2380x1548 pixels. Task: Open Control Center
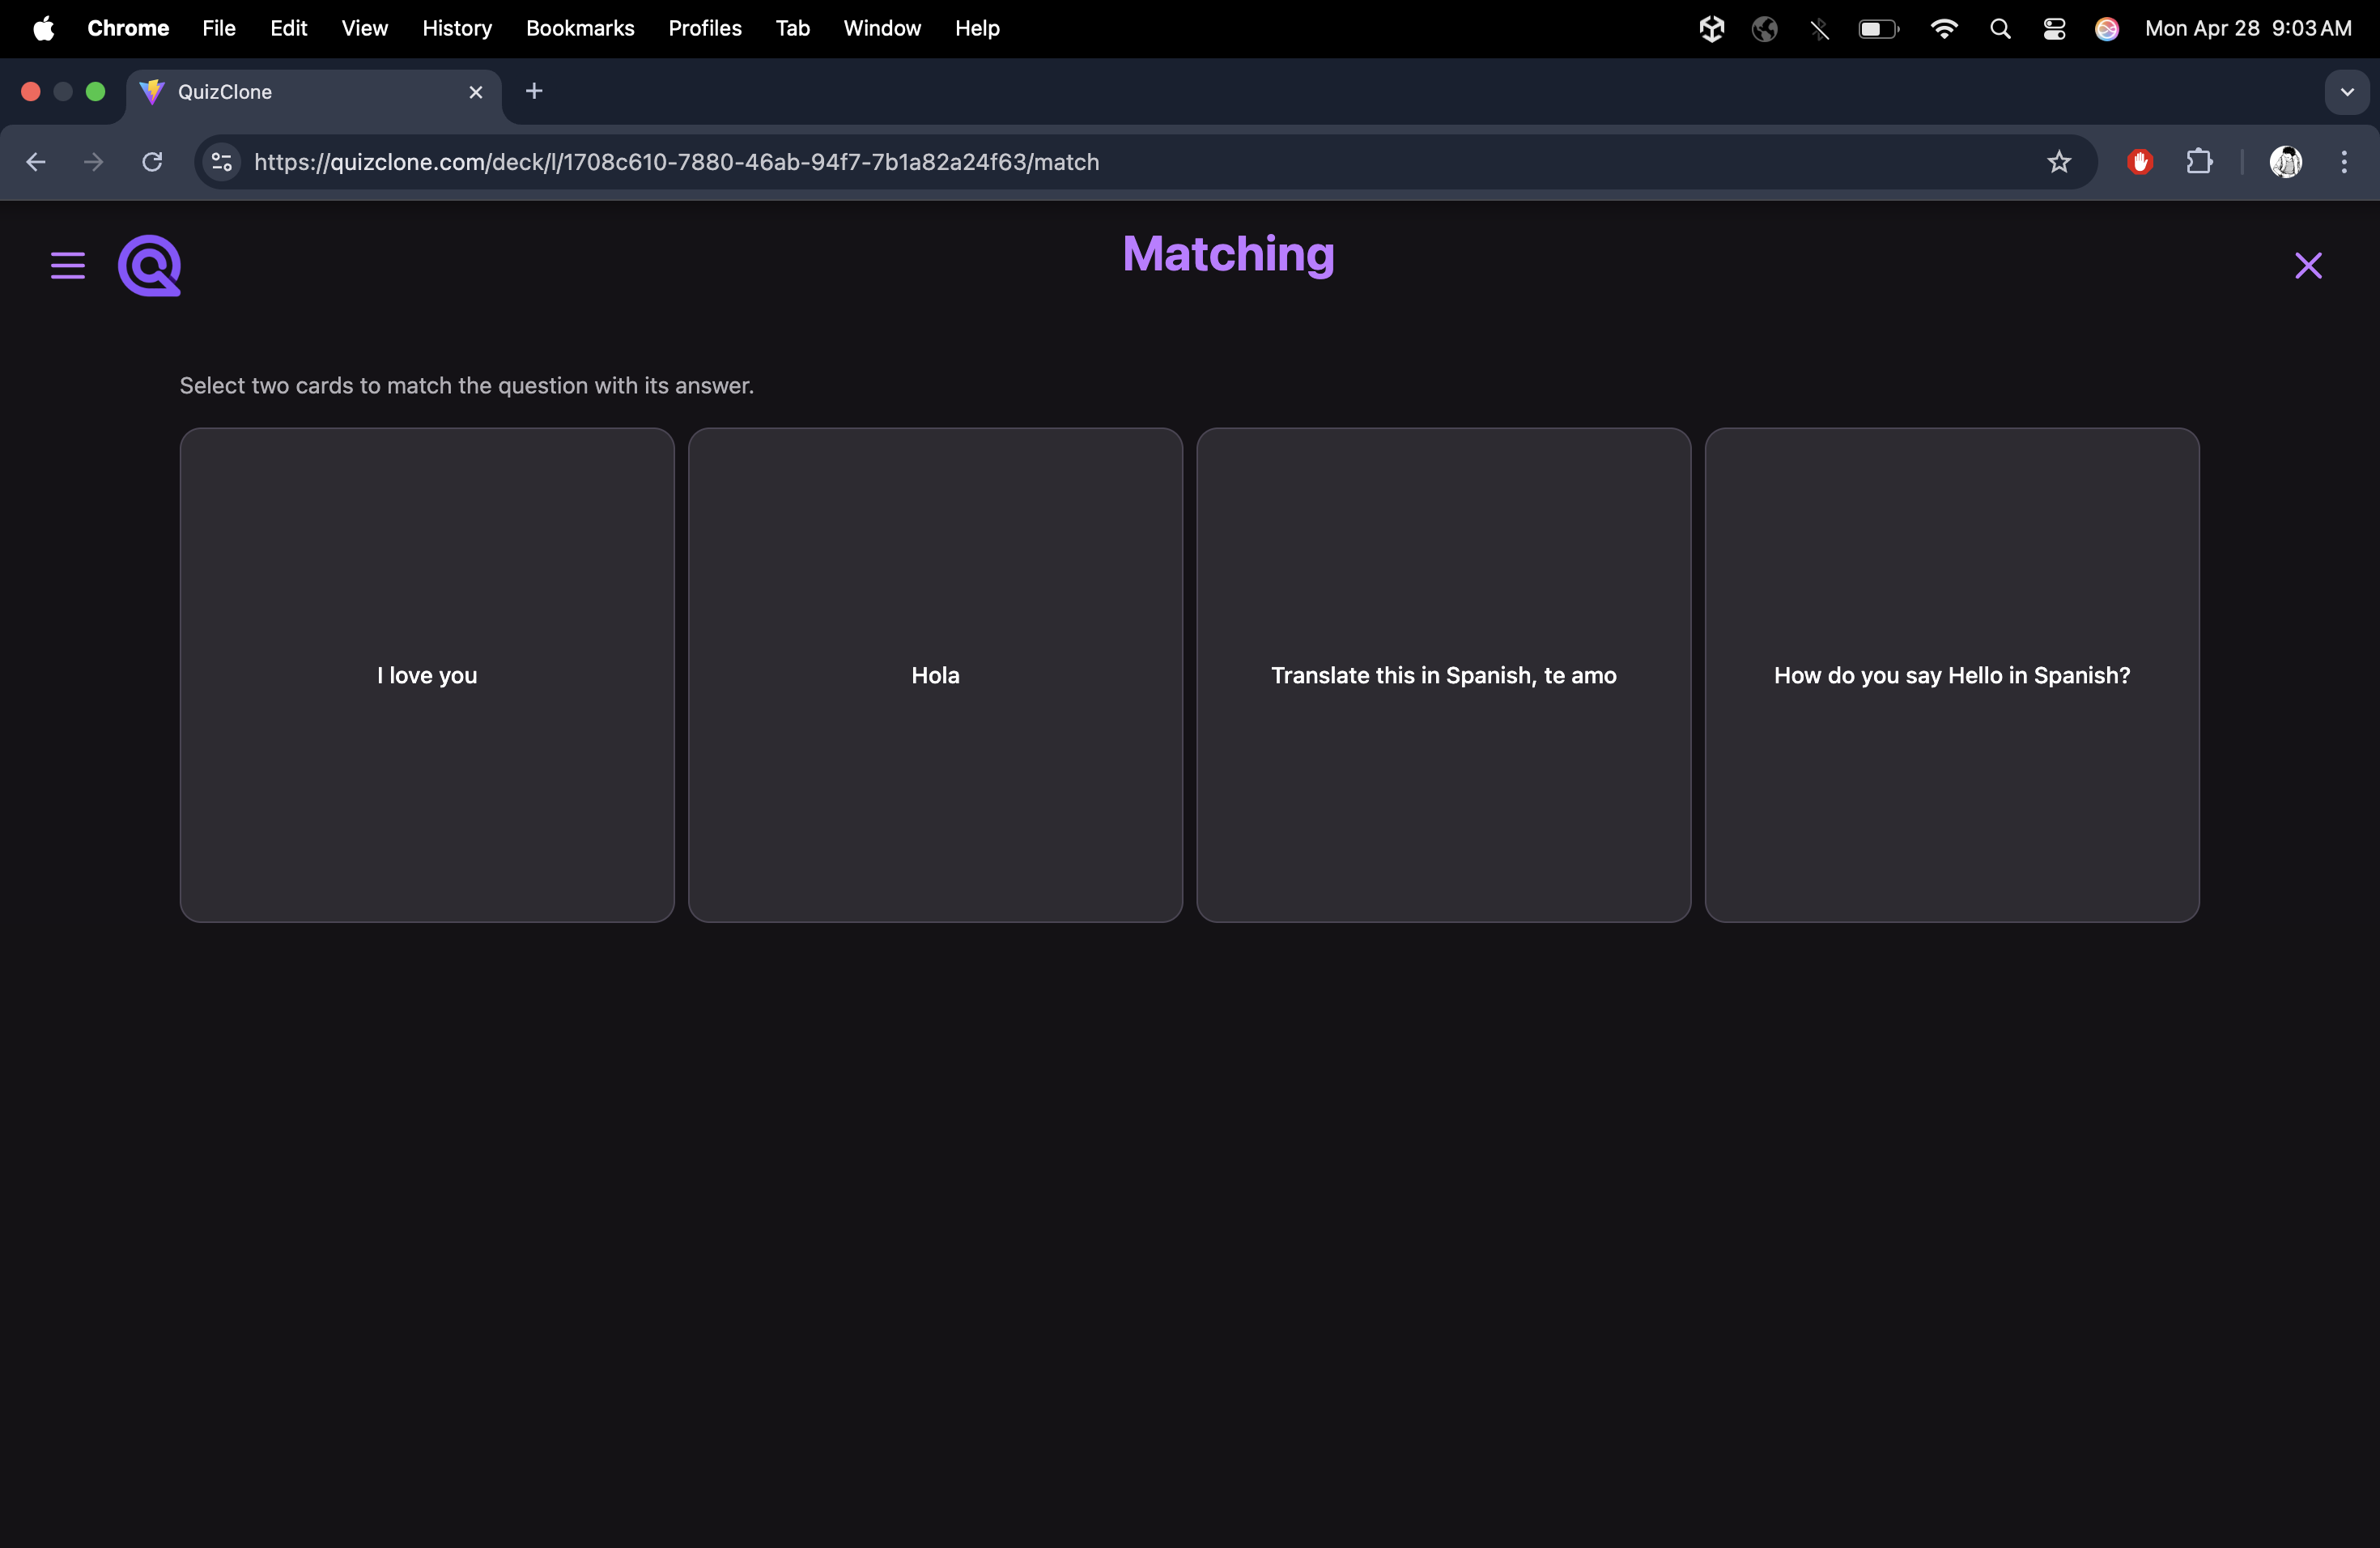click(2054, 29)
